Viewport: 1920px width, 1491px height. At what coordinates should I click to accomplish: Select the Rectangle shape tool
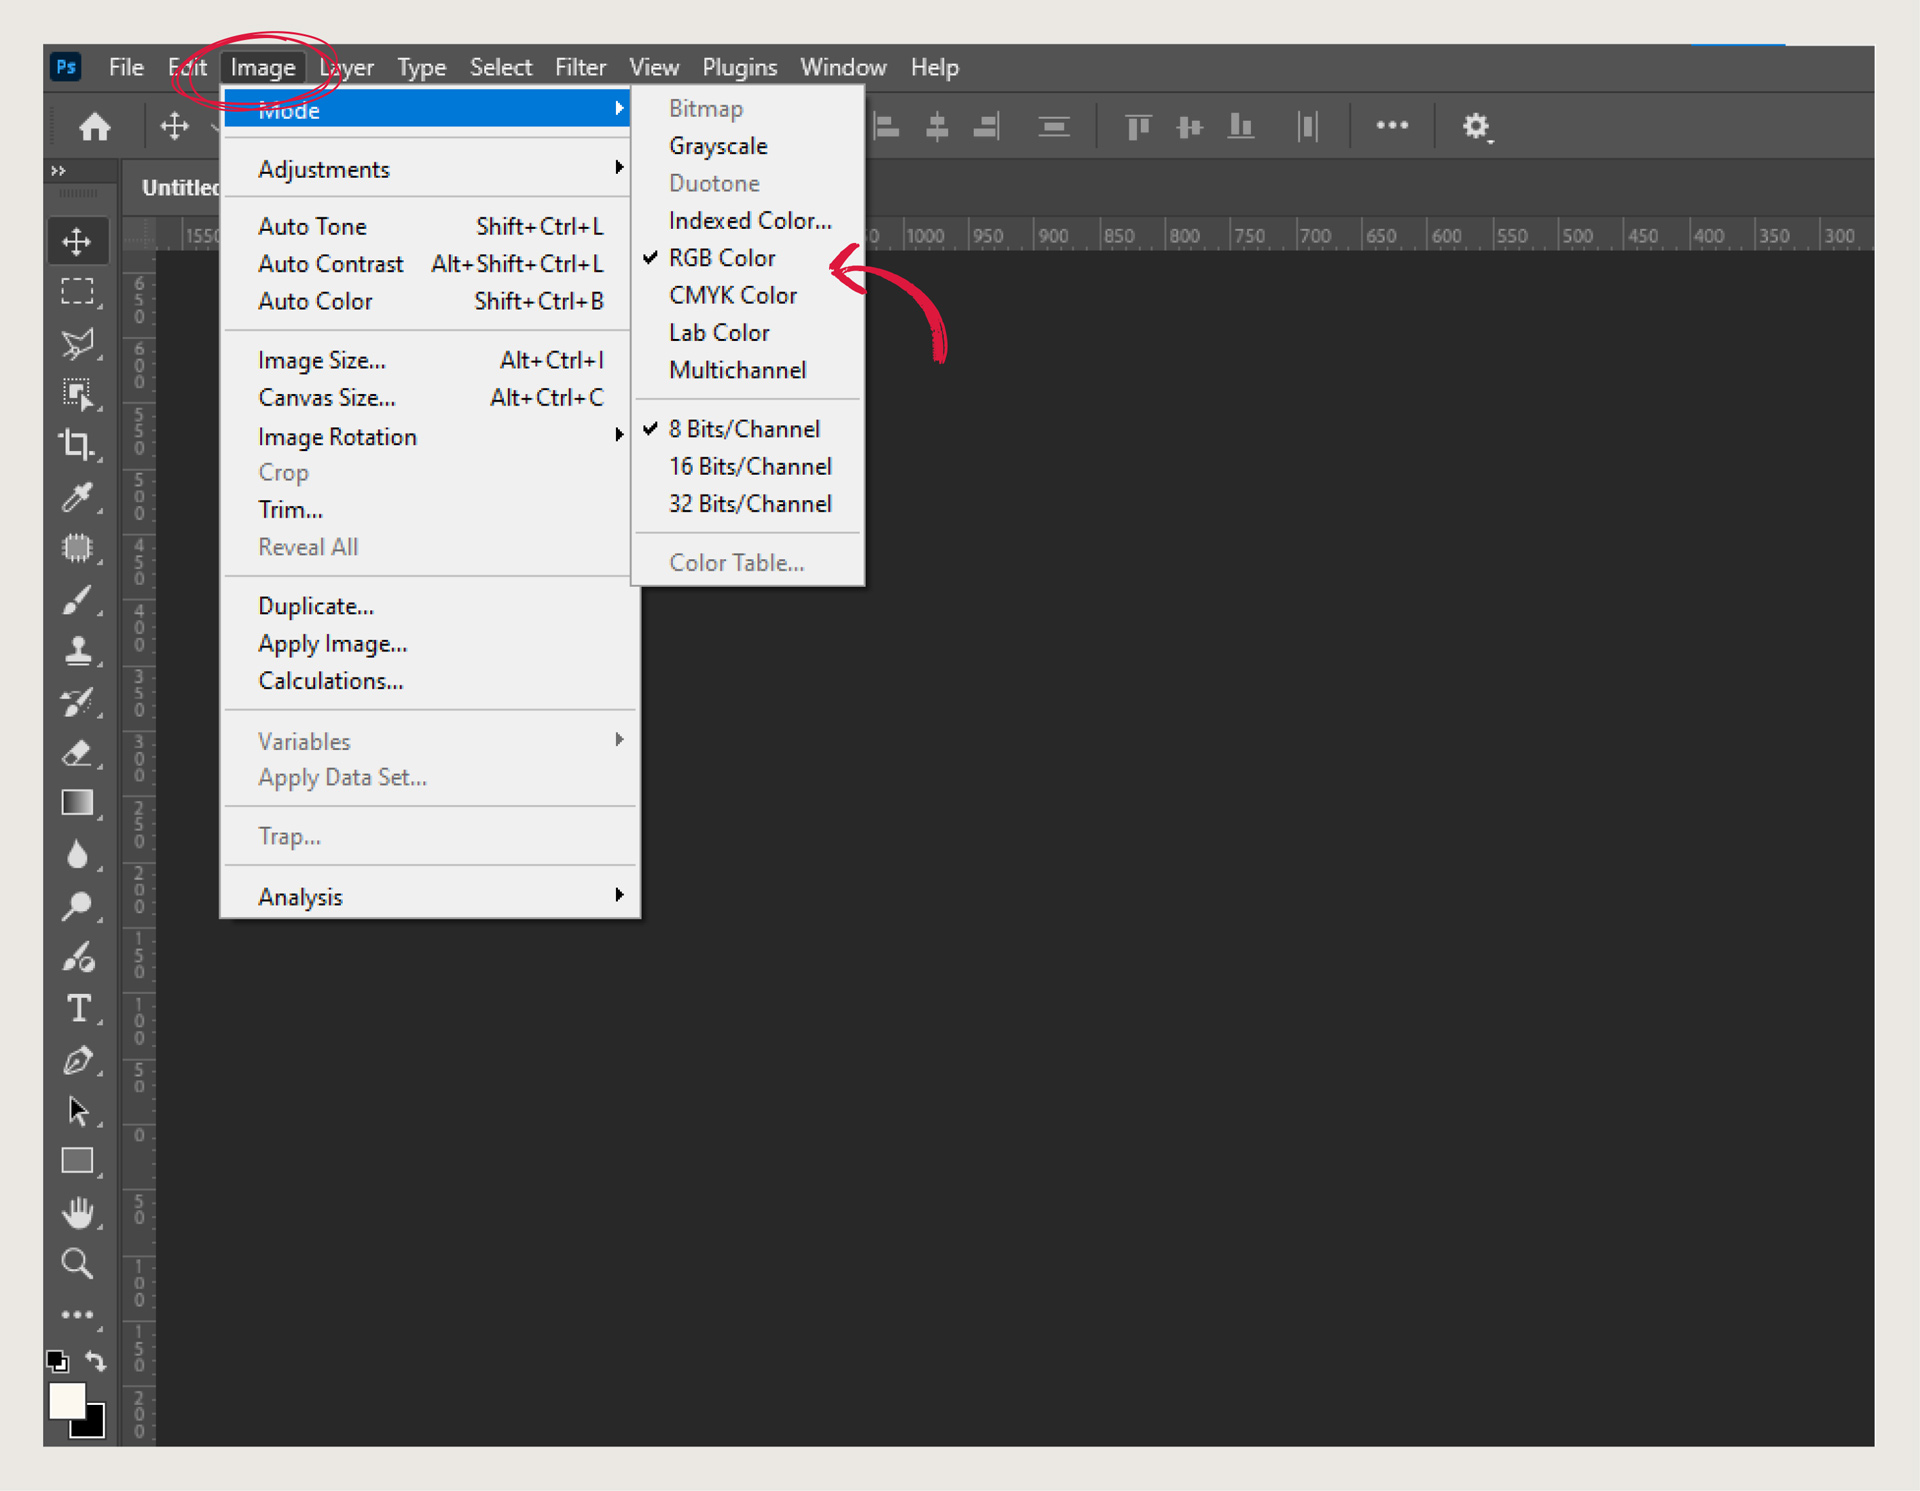77,1161
